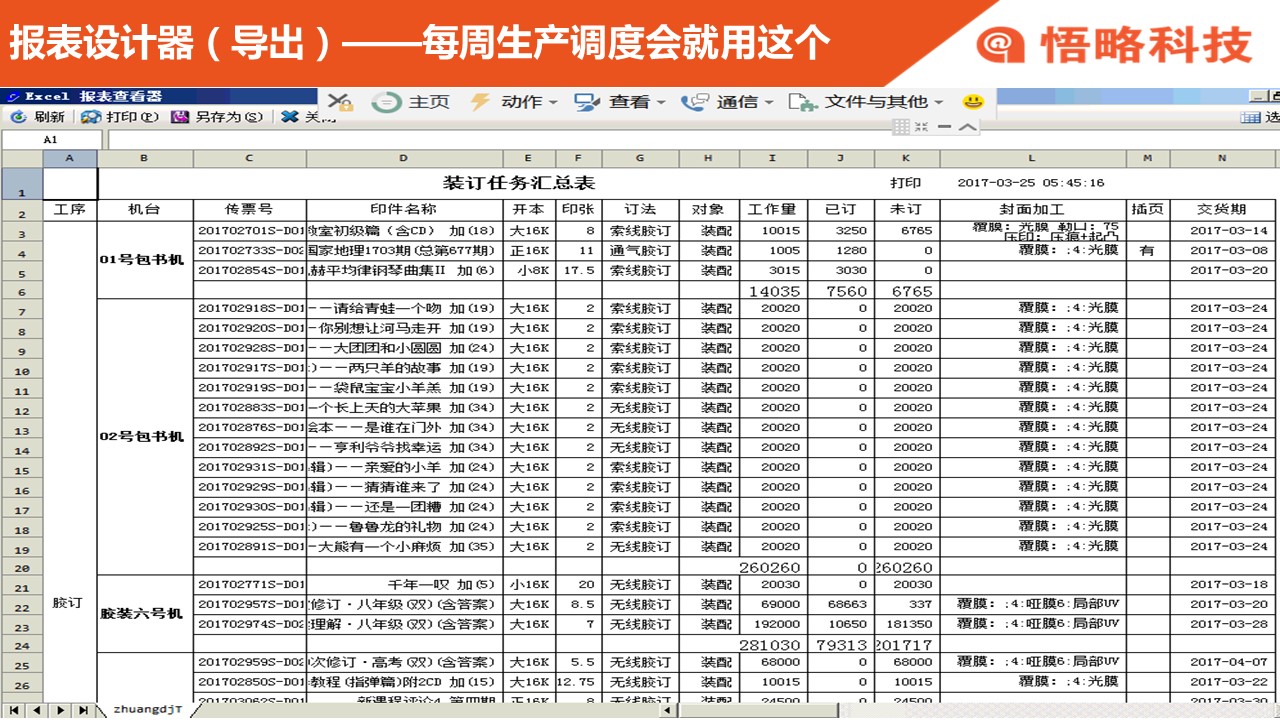
Task: Click ticket number 201702918S-D01
Action: pos(250,309)
